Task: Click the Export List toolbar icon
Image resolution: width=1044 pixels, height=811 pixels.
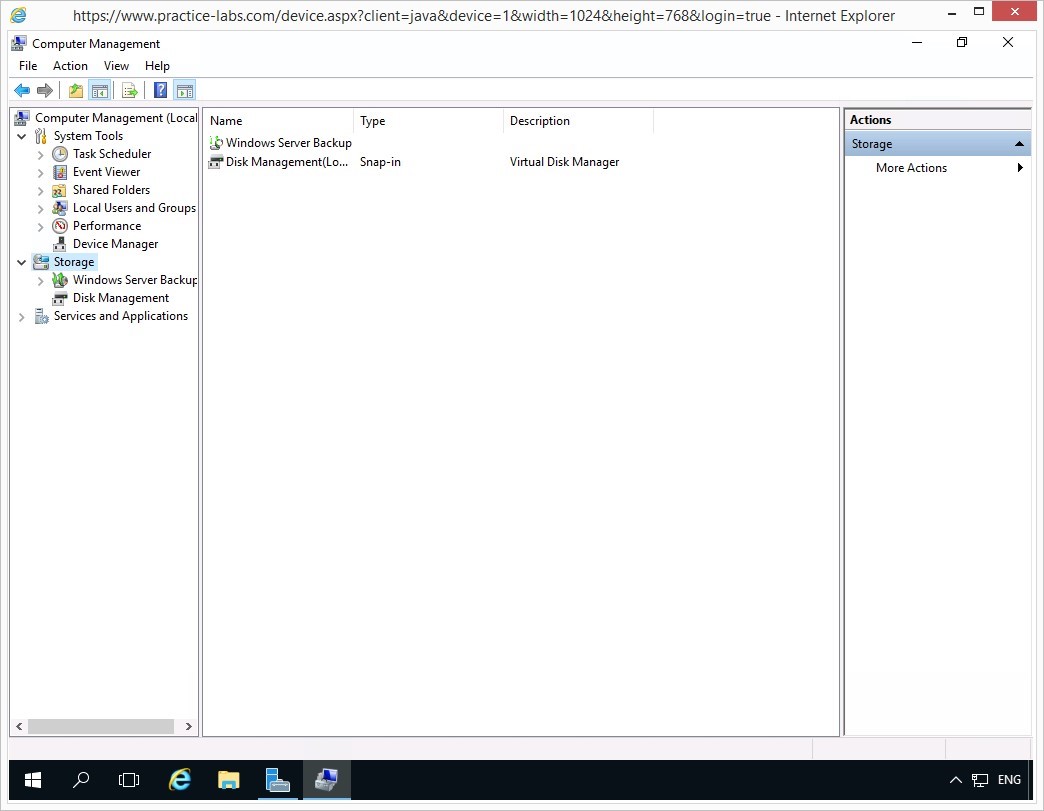Action: point(129,91)
